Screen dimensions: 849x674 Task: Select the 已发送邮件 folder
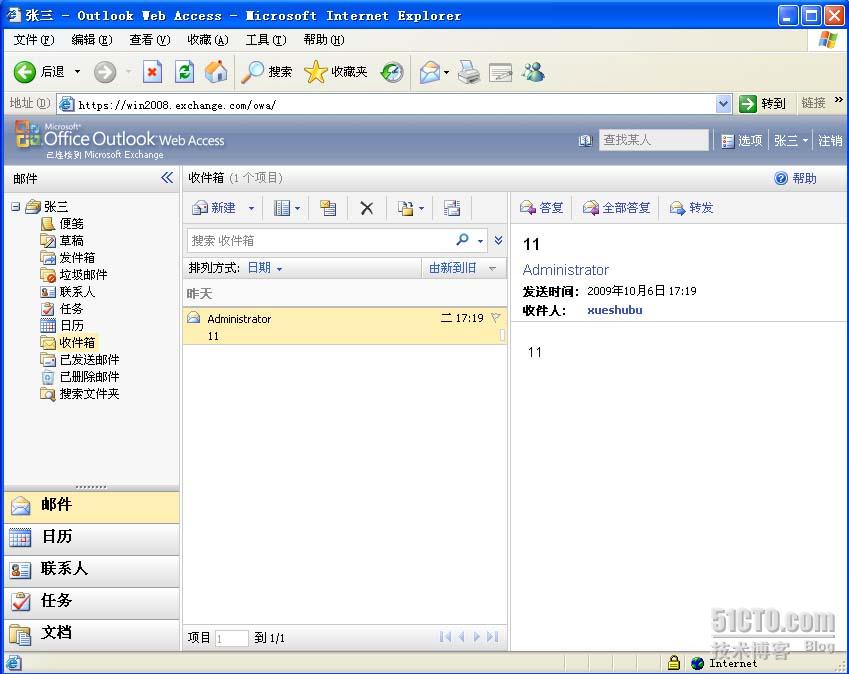tap(80, 359)
